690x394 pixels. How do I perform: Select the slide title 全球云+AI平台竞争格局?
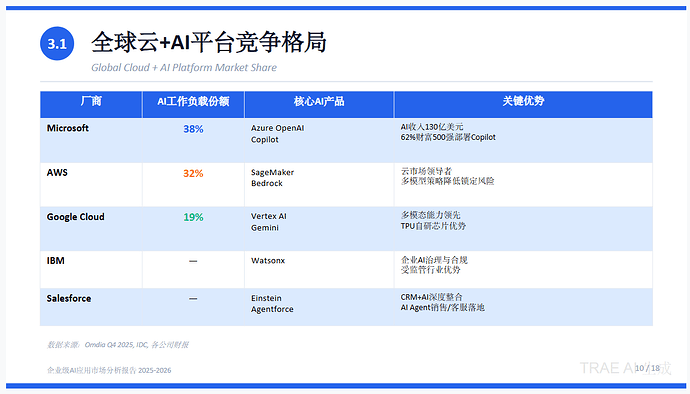pos(209,43)
